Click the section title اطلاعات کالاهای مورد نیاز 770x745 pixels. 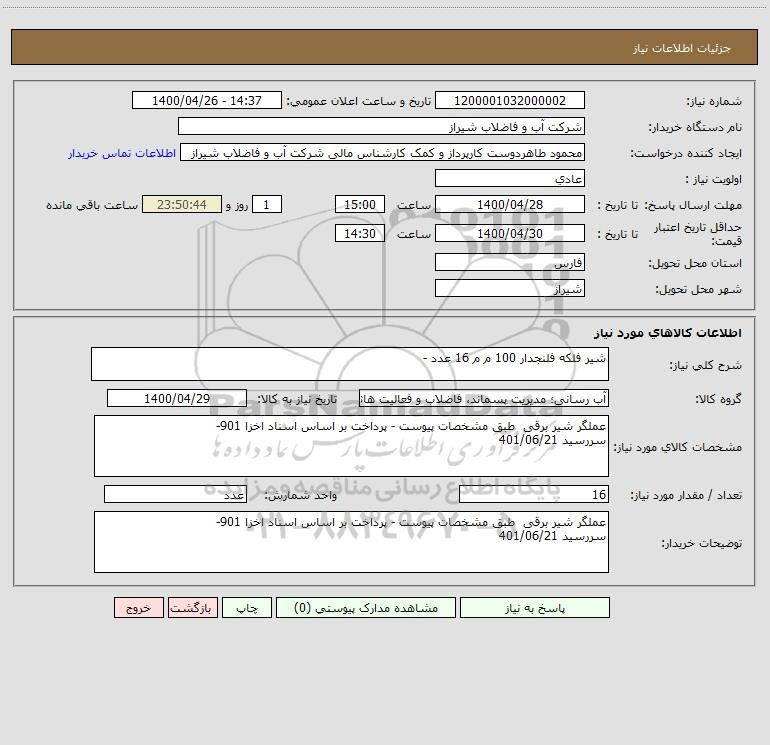(x=668, y=333)
